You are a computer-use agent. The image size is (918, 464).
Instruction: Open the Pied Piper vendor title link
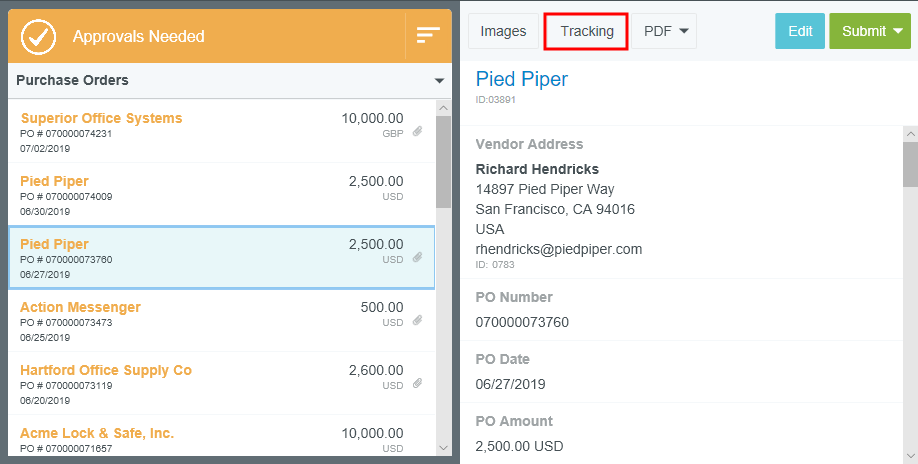[521, 79]
